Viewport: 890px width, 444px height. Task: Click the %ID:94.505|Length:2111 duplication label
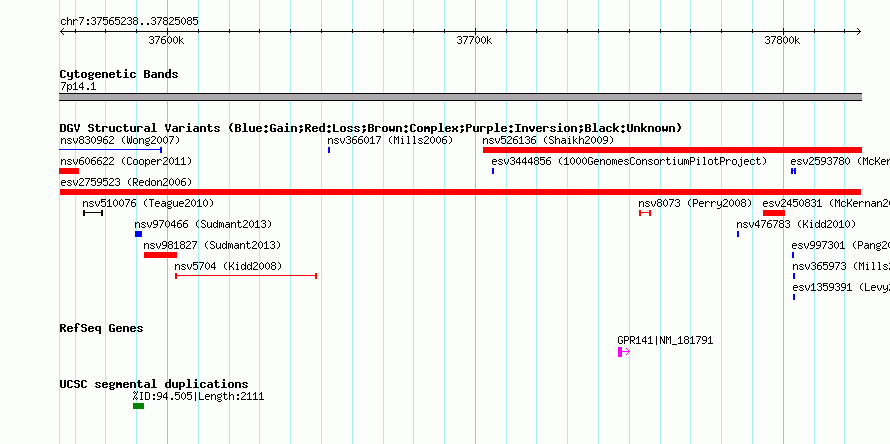[x=199, y=397]
